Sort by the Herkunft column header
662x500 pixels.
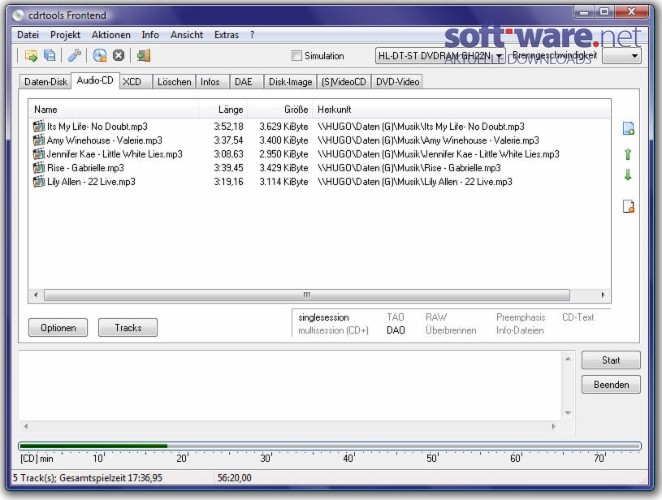point(462,109)
